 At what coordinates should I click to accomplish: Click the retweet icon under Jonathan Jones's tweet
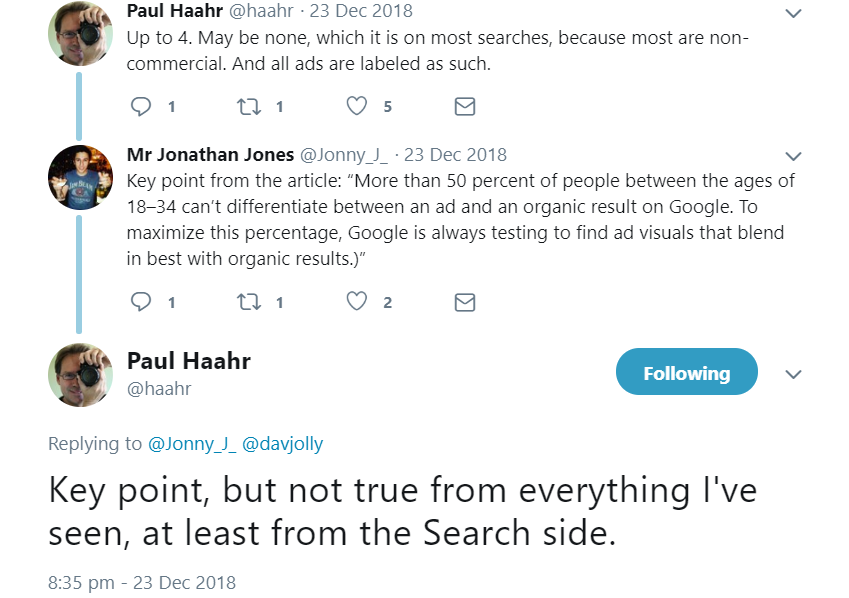pyautogui.click(x=247, y=302)
